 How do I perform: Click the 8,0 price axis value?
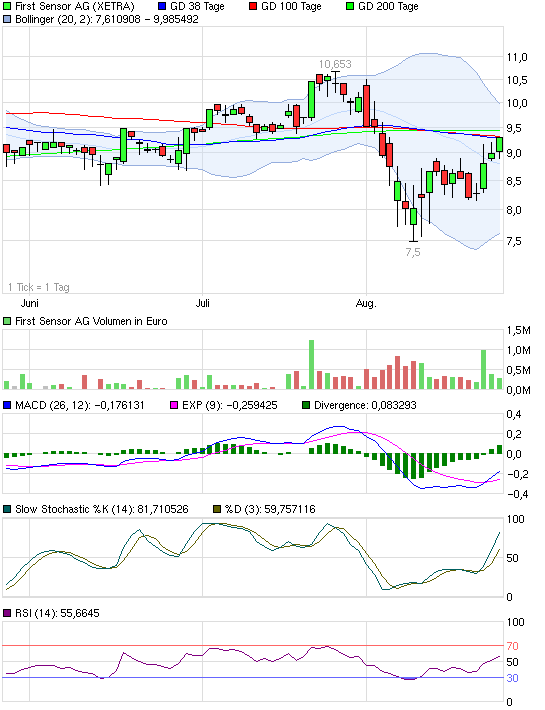coord(515,210)
